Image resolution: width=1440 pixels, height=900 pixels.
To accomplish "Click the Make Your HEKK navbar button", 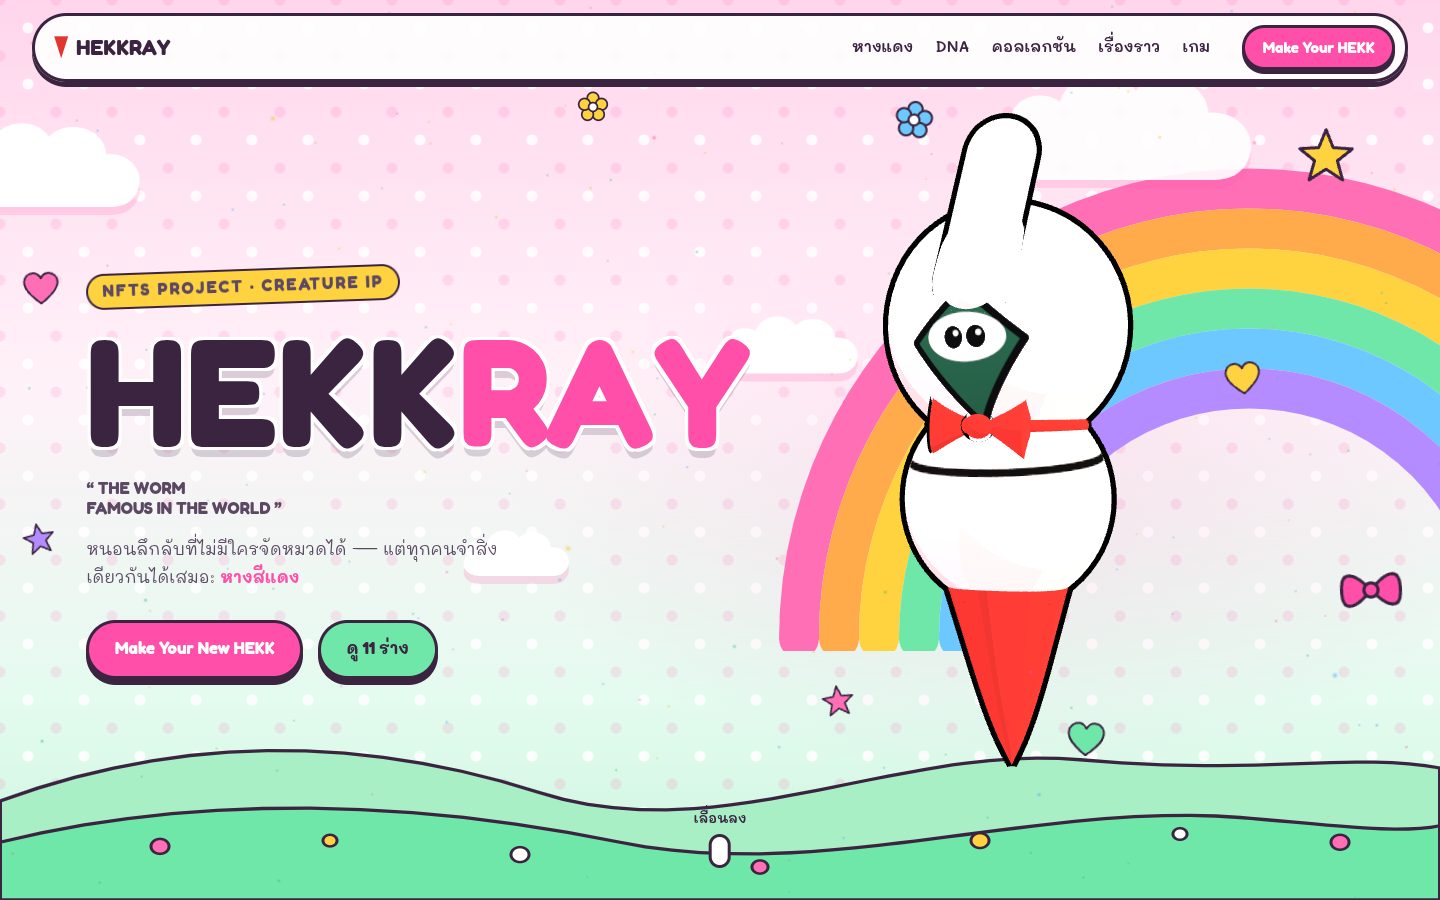I will coord(1318,48).
